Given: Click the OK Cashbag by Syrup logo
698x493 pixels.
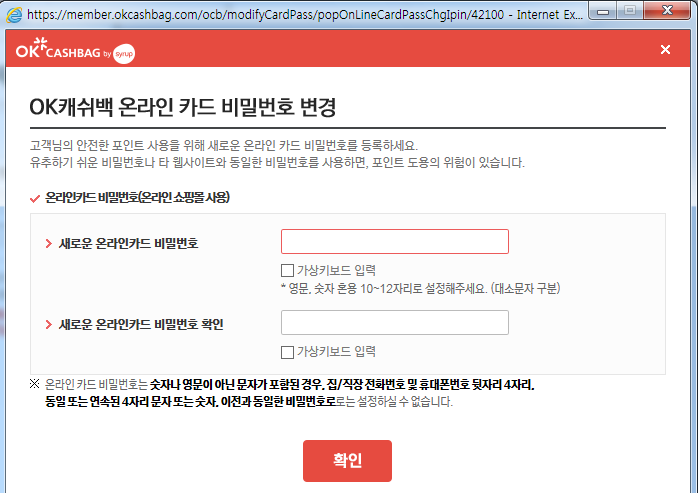Looking at the screenshot, I should coord(75,52).
